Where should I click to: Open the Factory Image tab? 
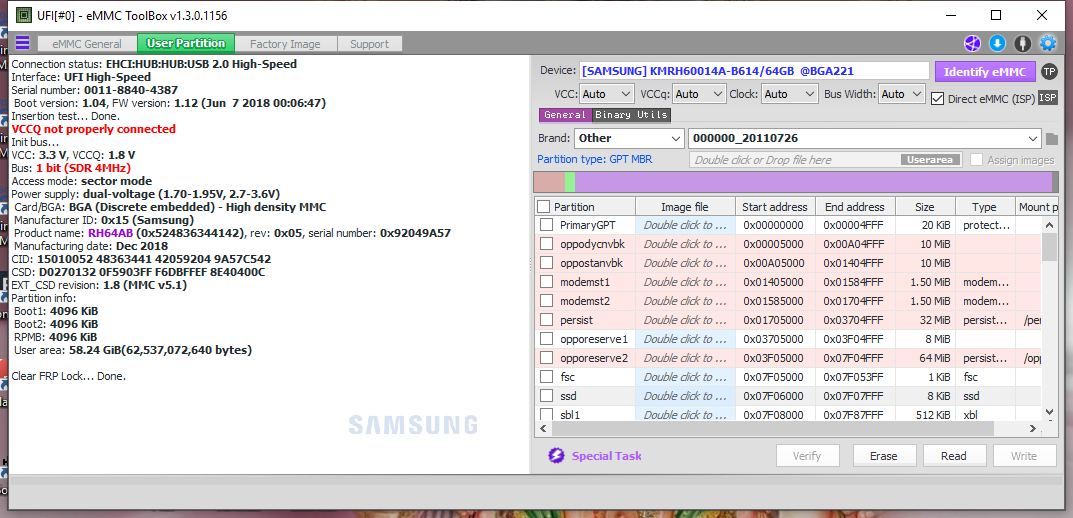285,44
